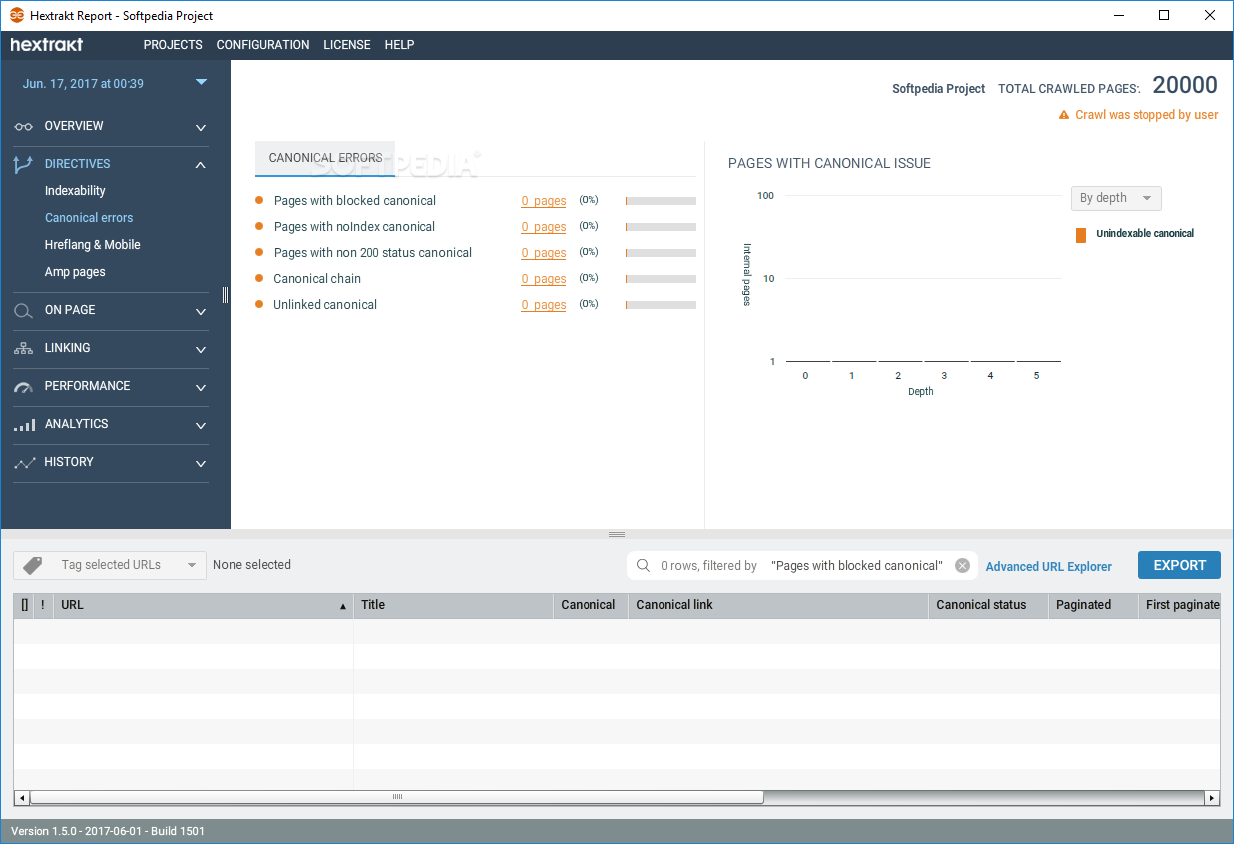
Task: Click the progress bar for Unlinked canonical
Action: [661, 305]
